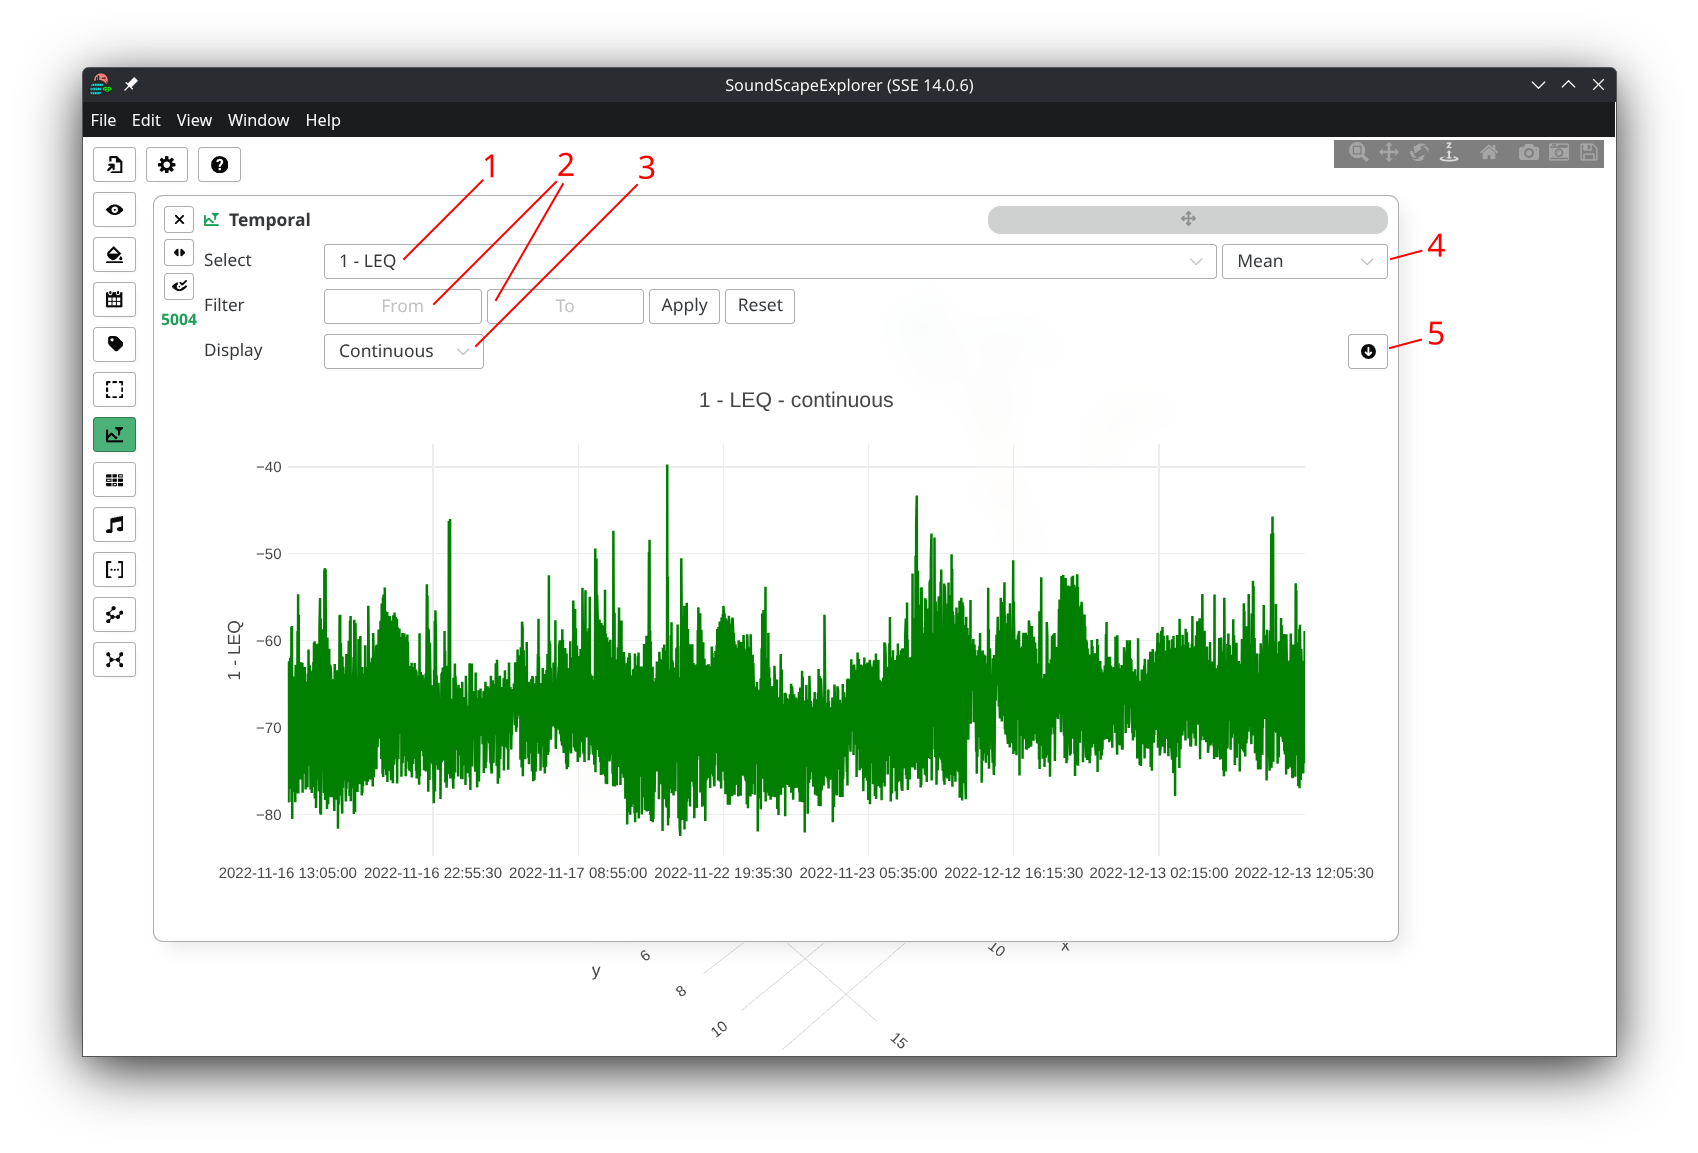
Task: Click the download arrow button for plot
Action: tap(1367, 352)
